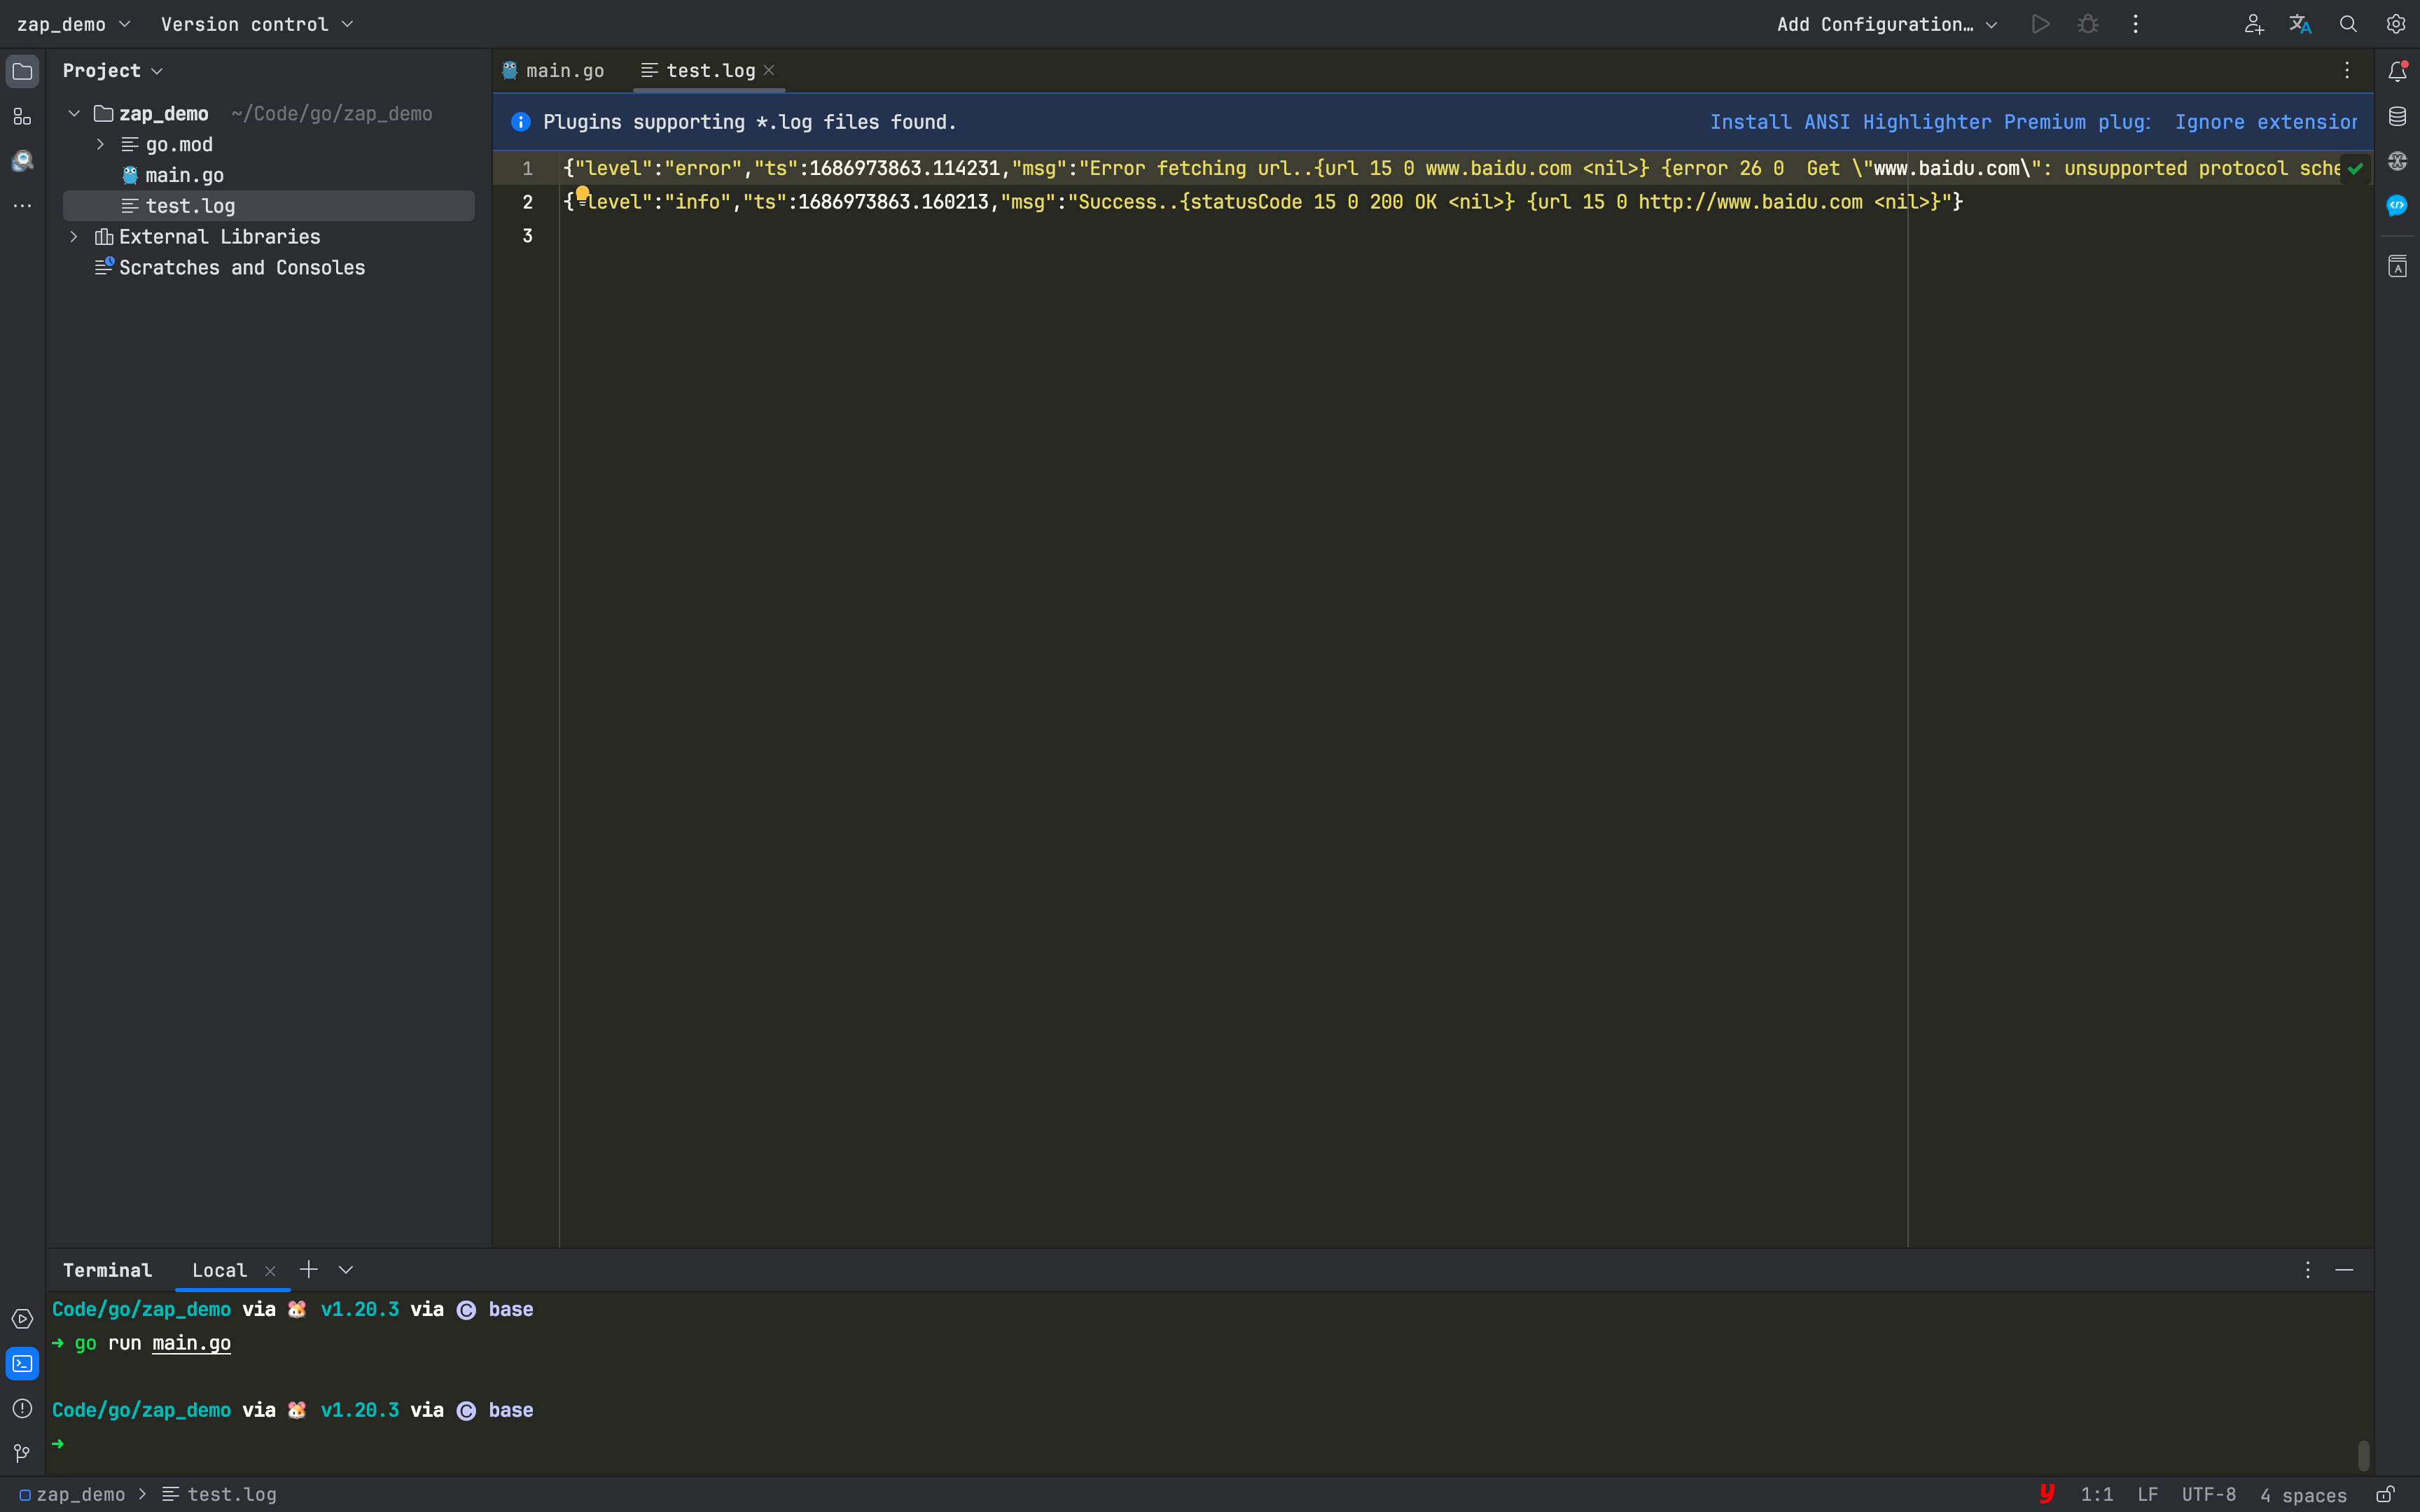Open the Terminal tool window icon
The width and height of the screenshot is (2420, 1512).
22,1364
